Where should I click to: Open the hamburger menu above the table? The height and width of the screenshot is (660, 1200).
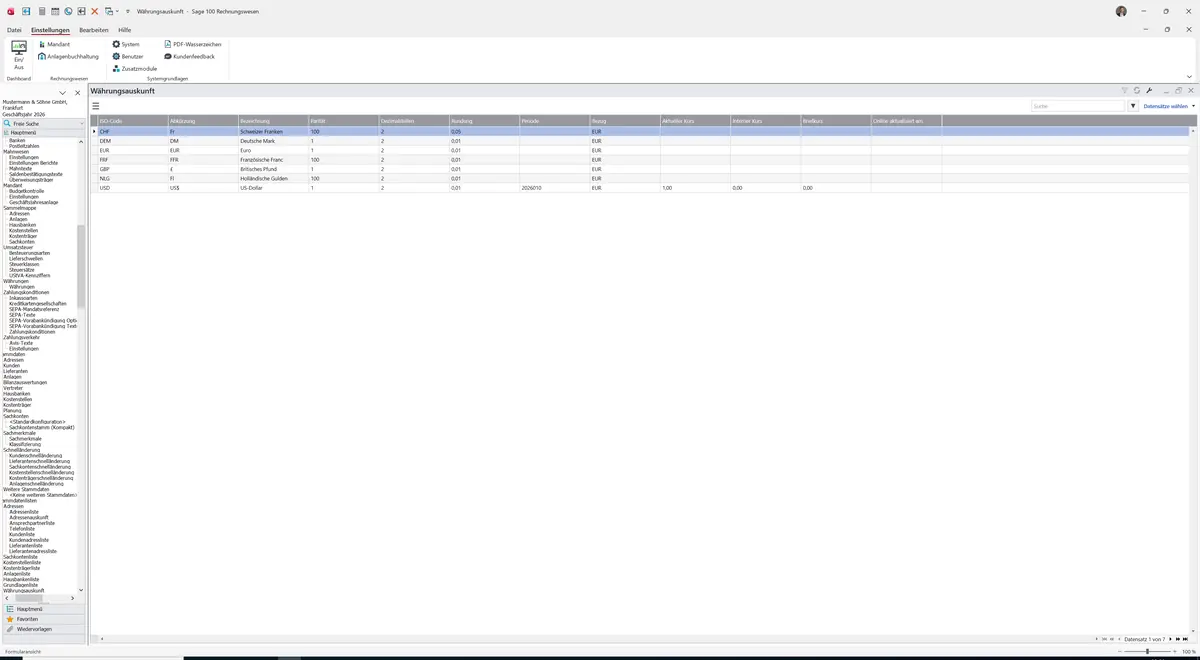pyautogui.click(x=96, y=105)
